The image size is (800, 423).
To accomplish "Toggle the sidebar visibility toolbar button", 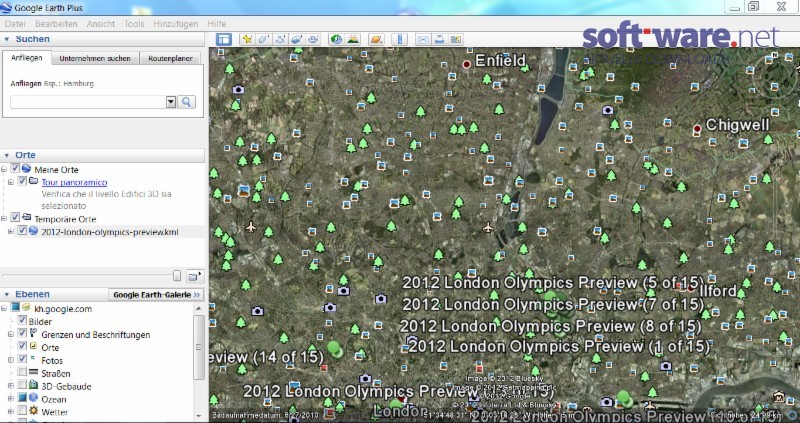I will coord(223,39).
